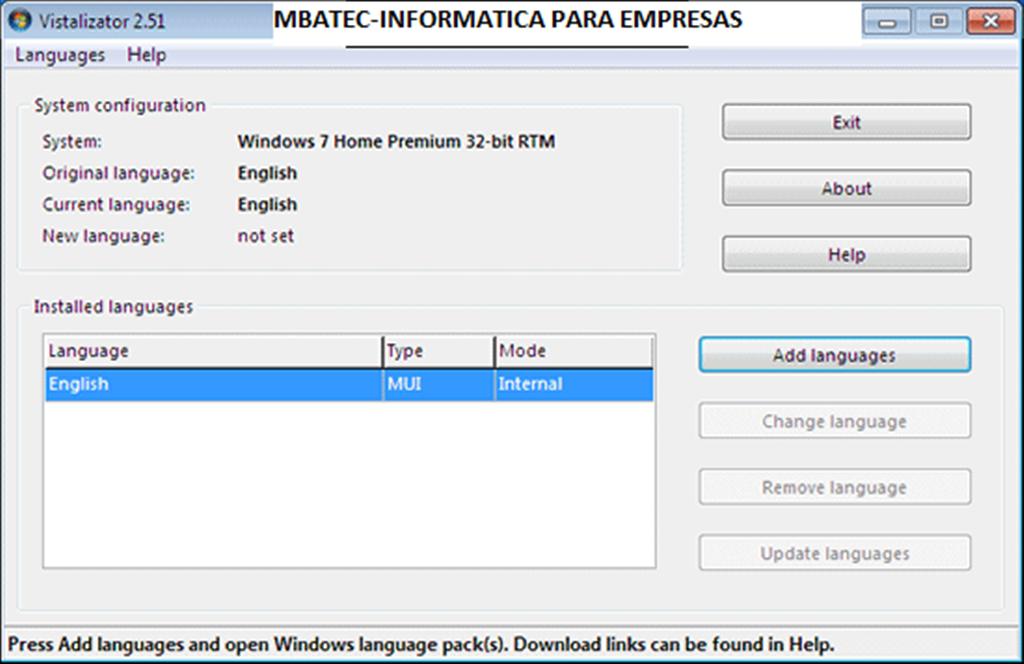Click the status bar instruction text
Image resolution: width=1024 pixels, height=664 pixels.
click(420, 644)
